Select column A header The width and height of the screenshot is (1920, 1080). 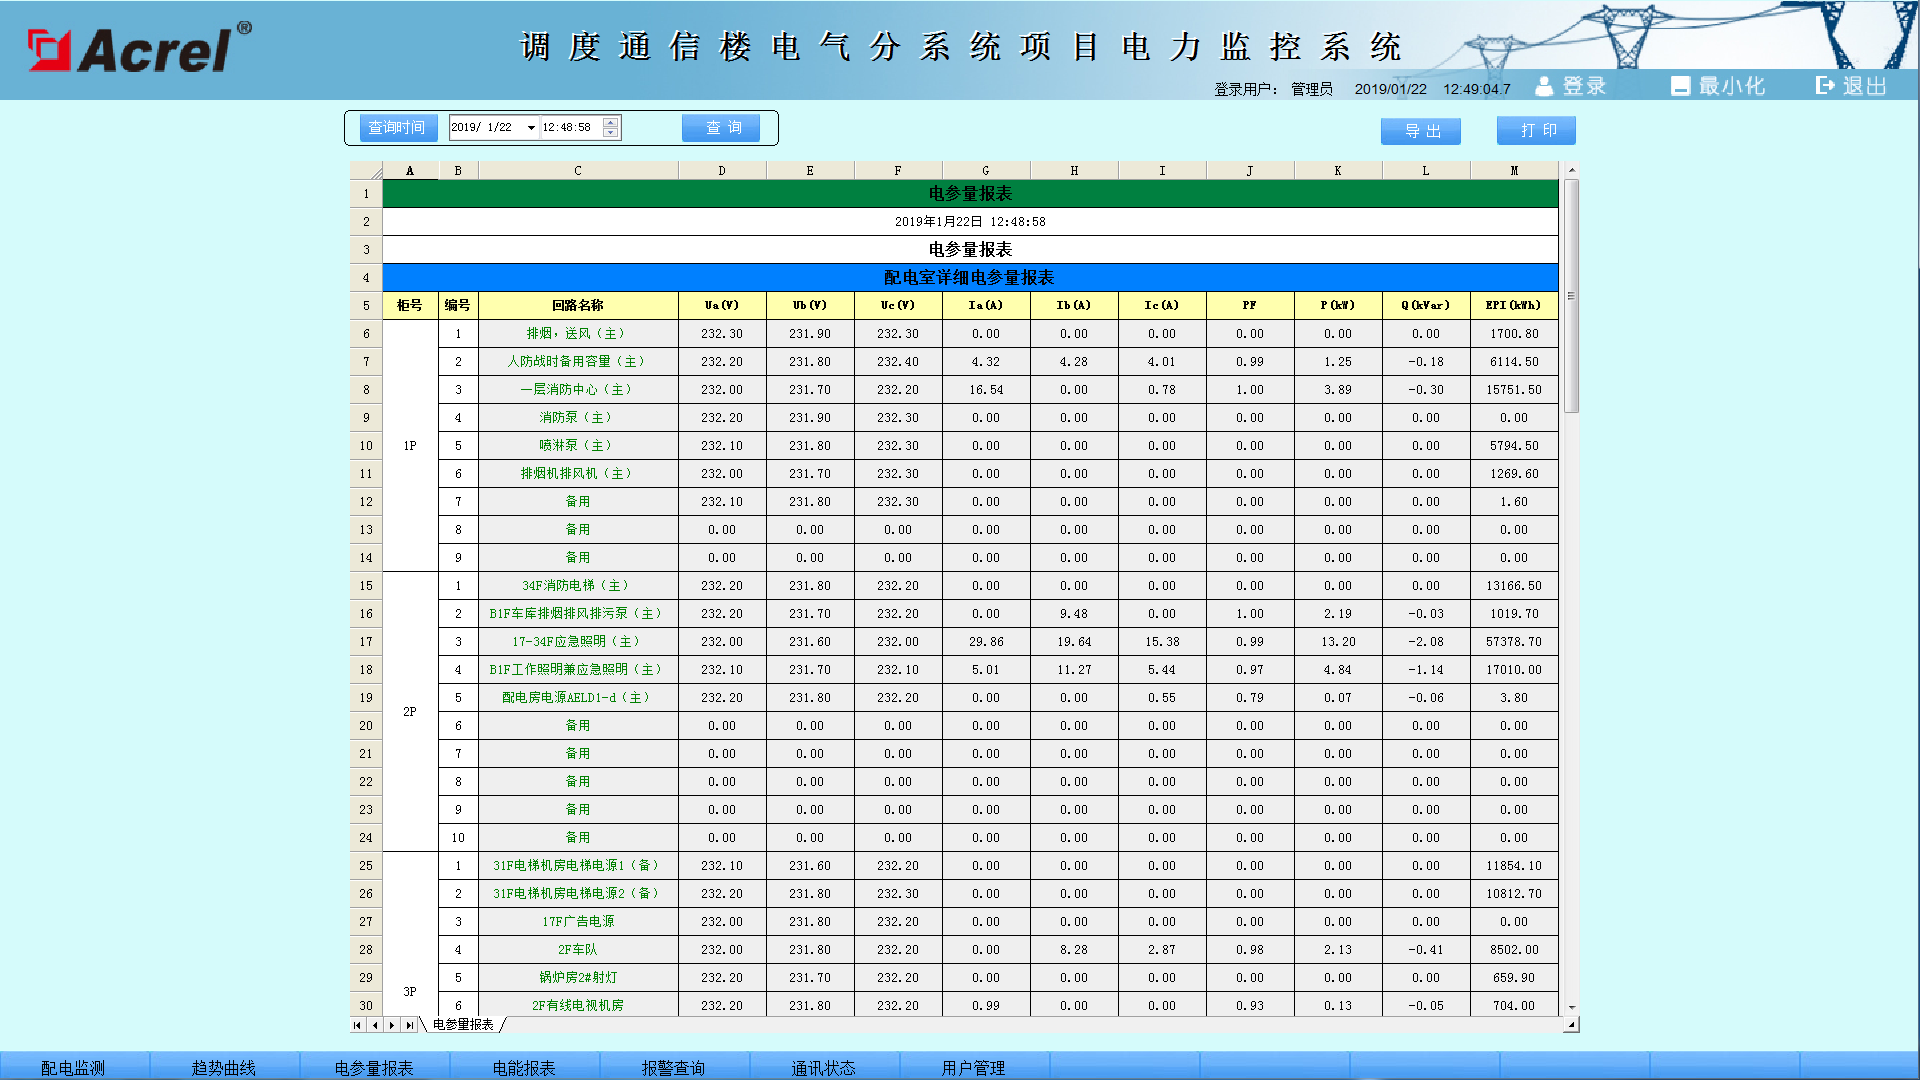point(410,171)
